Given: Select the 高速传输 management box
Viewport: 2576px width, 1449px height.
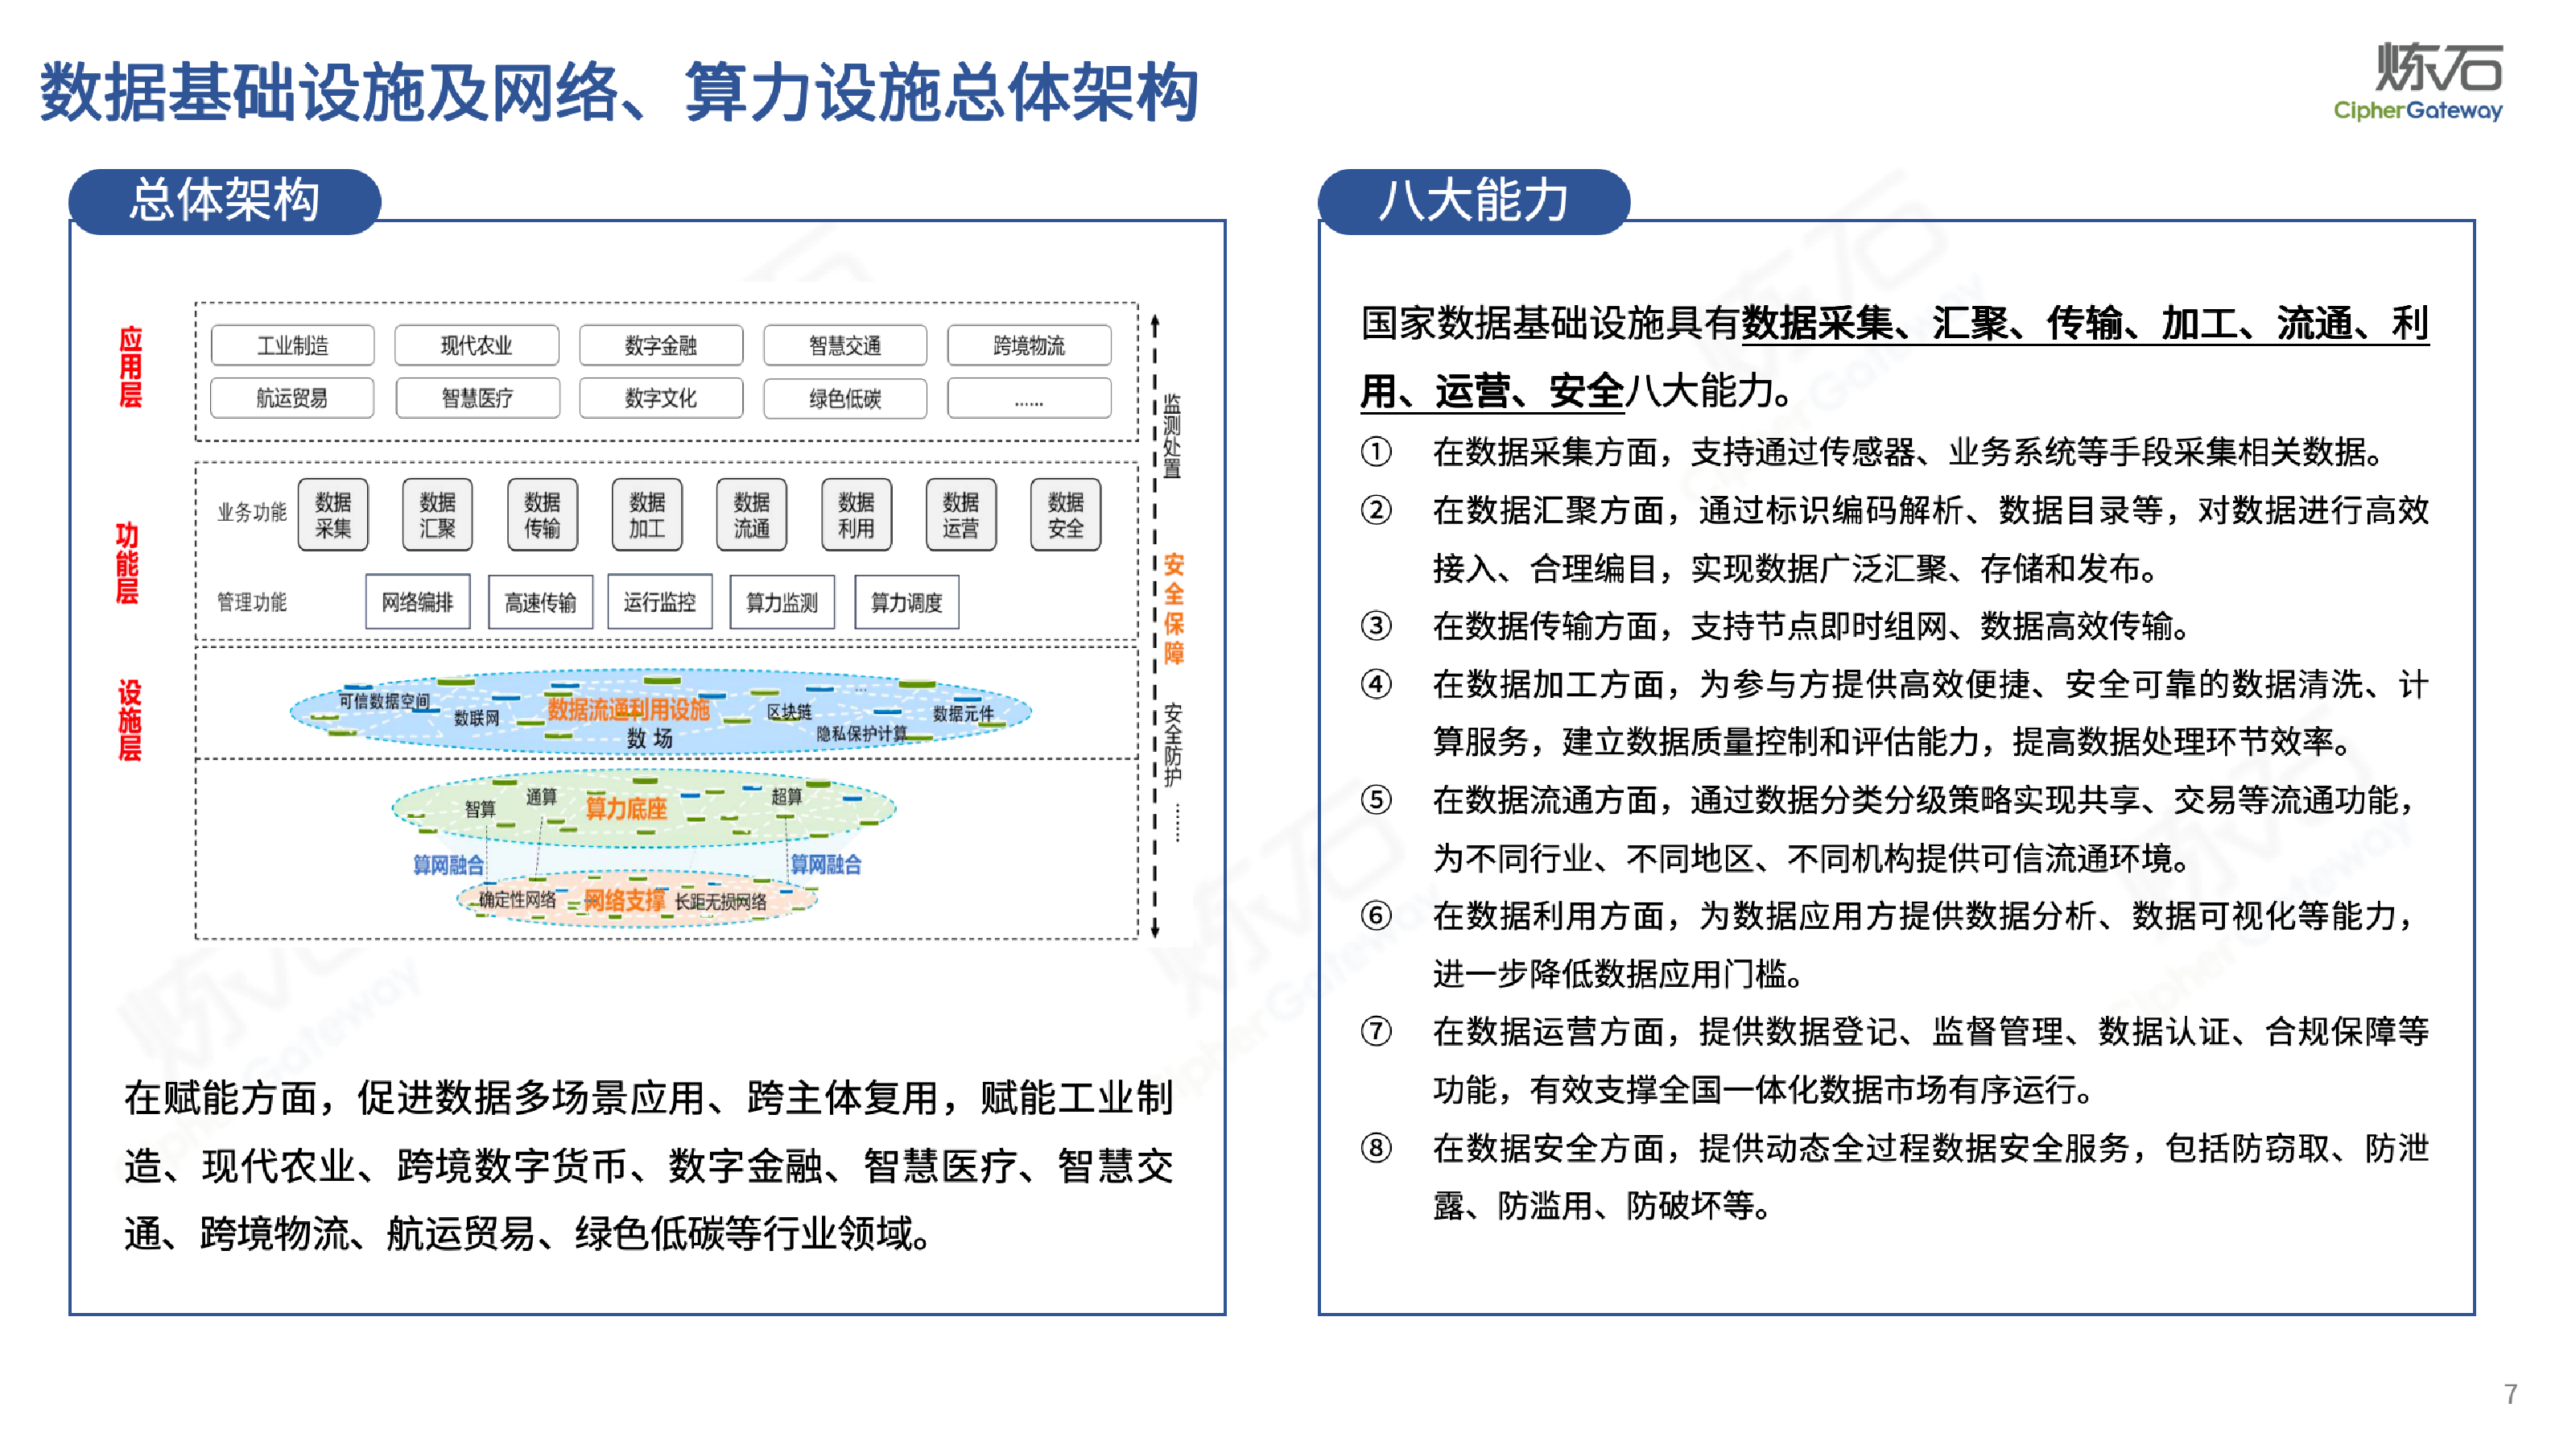Looking at the screenshot, I should [540, 602].
